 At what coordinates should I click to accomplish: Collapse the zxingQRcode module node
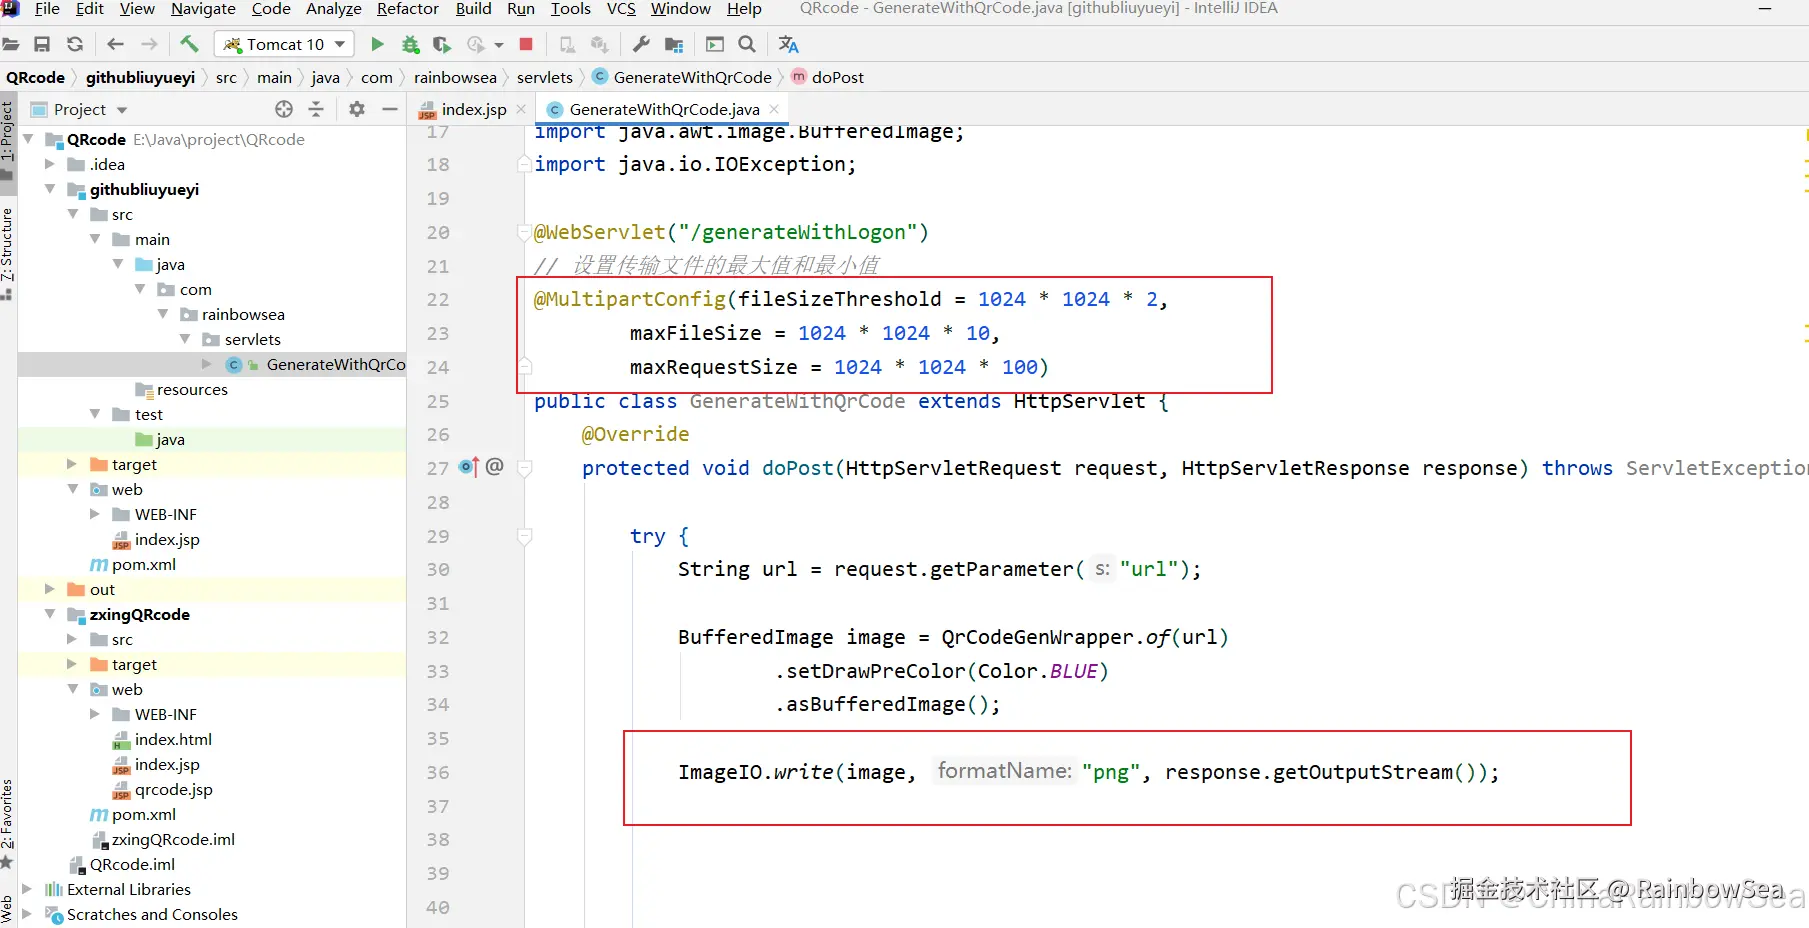pos(50,614)
